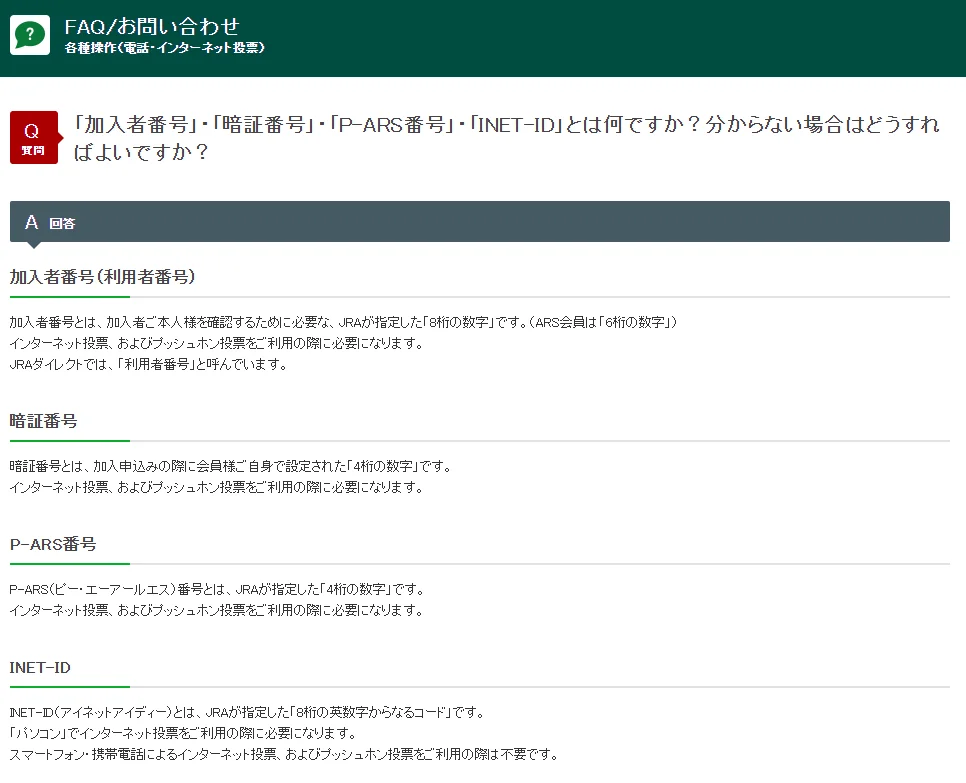
Task: Click the sentence starting 暗証番号とは
Action: click(230, 466)
